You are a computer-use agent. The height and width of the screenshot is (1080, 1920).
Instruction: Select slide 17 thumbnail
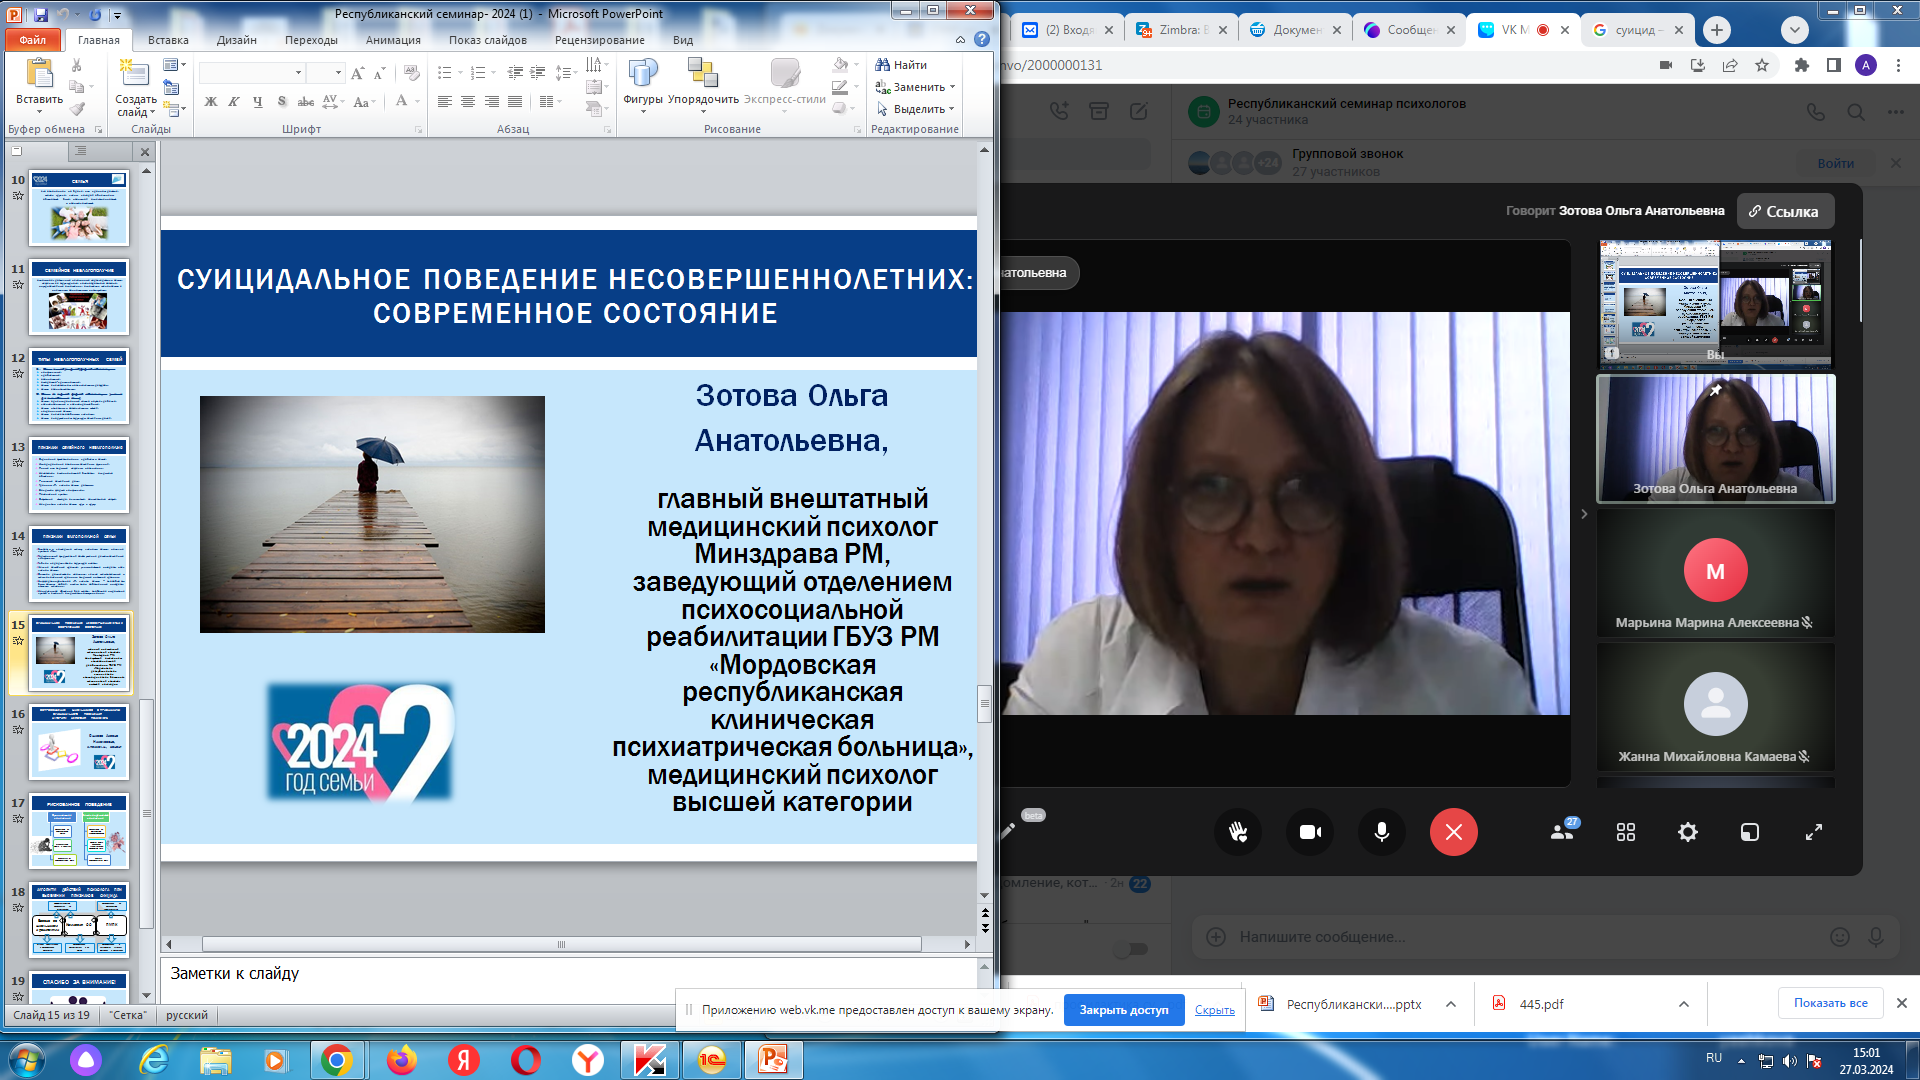pyautogui.click(x=79, y=832)
